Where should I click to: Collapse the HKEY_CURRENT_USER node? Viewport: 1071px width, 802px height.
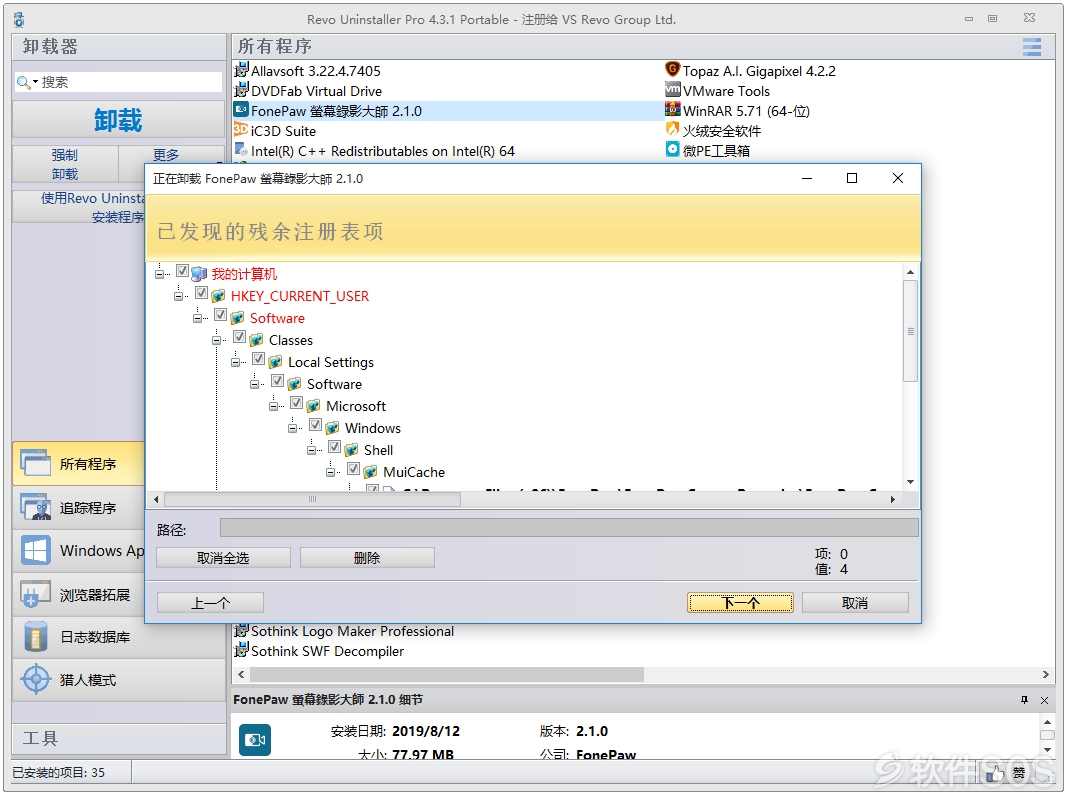178,296
